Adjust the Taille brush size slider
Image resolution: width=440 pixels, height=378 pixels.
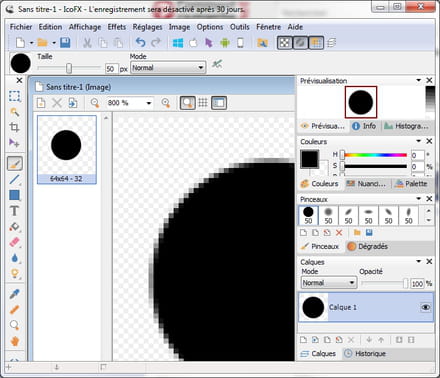point(69,68)
